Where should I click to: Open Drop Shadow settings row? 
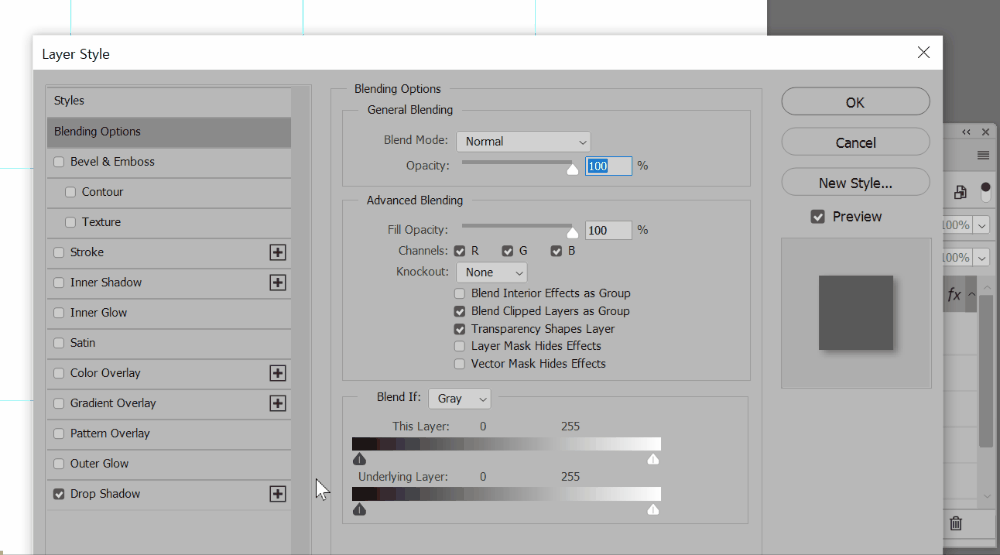(169, 494)
